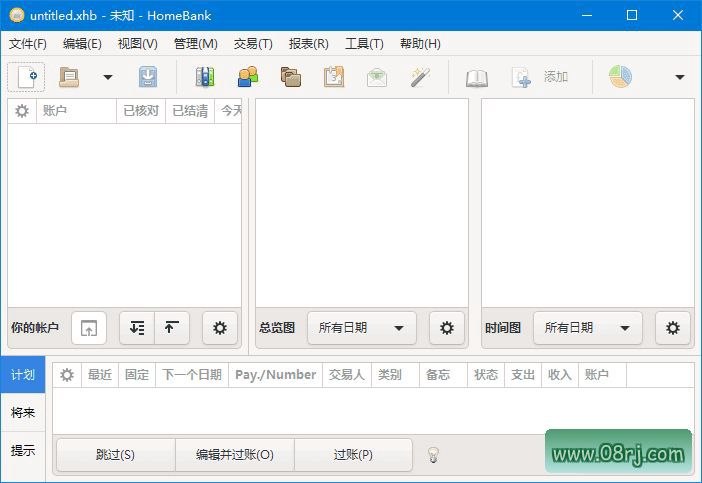The height and width of the screenshot is (483, 702).
Task: Open your accounts panel settings gear
Action: 220,328
